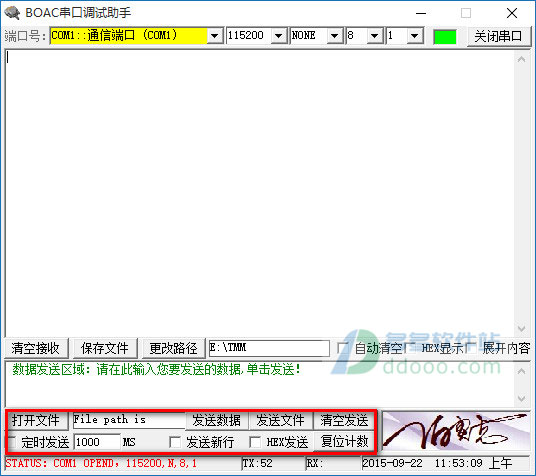Click the 发送数据 button

pyautogui.click(x=216, y=420)
